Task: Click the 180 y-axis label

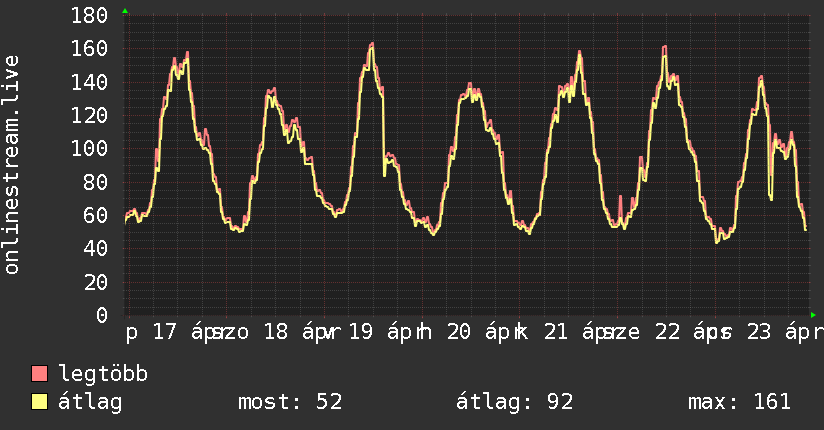Action: (89, 15)
